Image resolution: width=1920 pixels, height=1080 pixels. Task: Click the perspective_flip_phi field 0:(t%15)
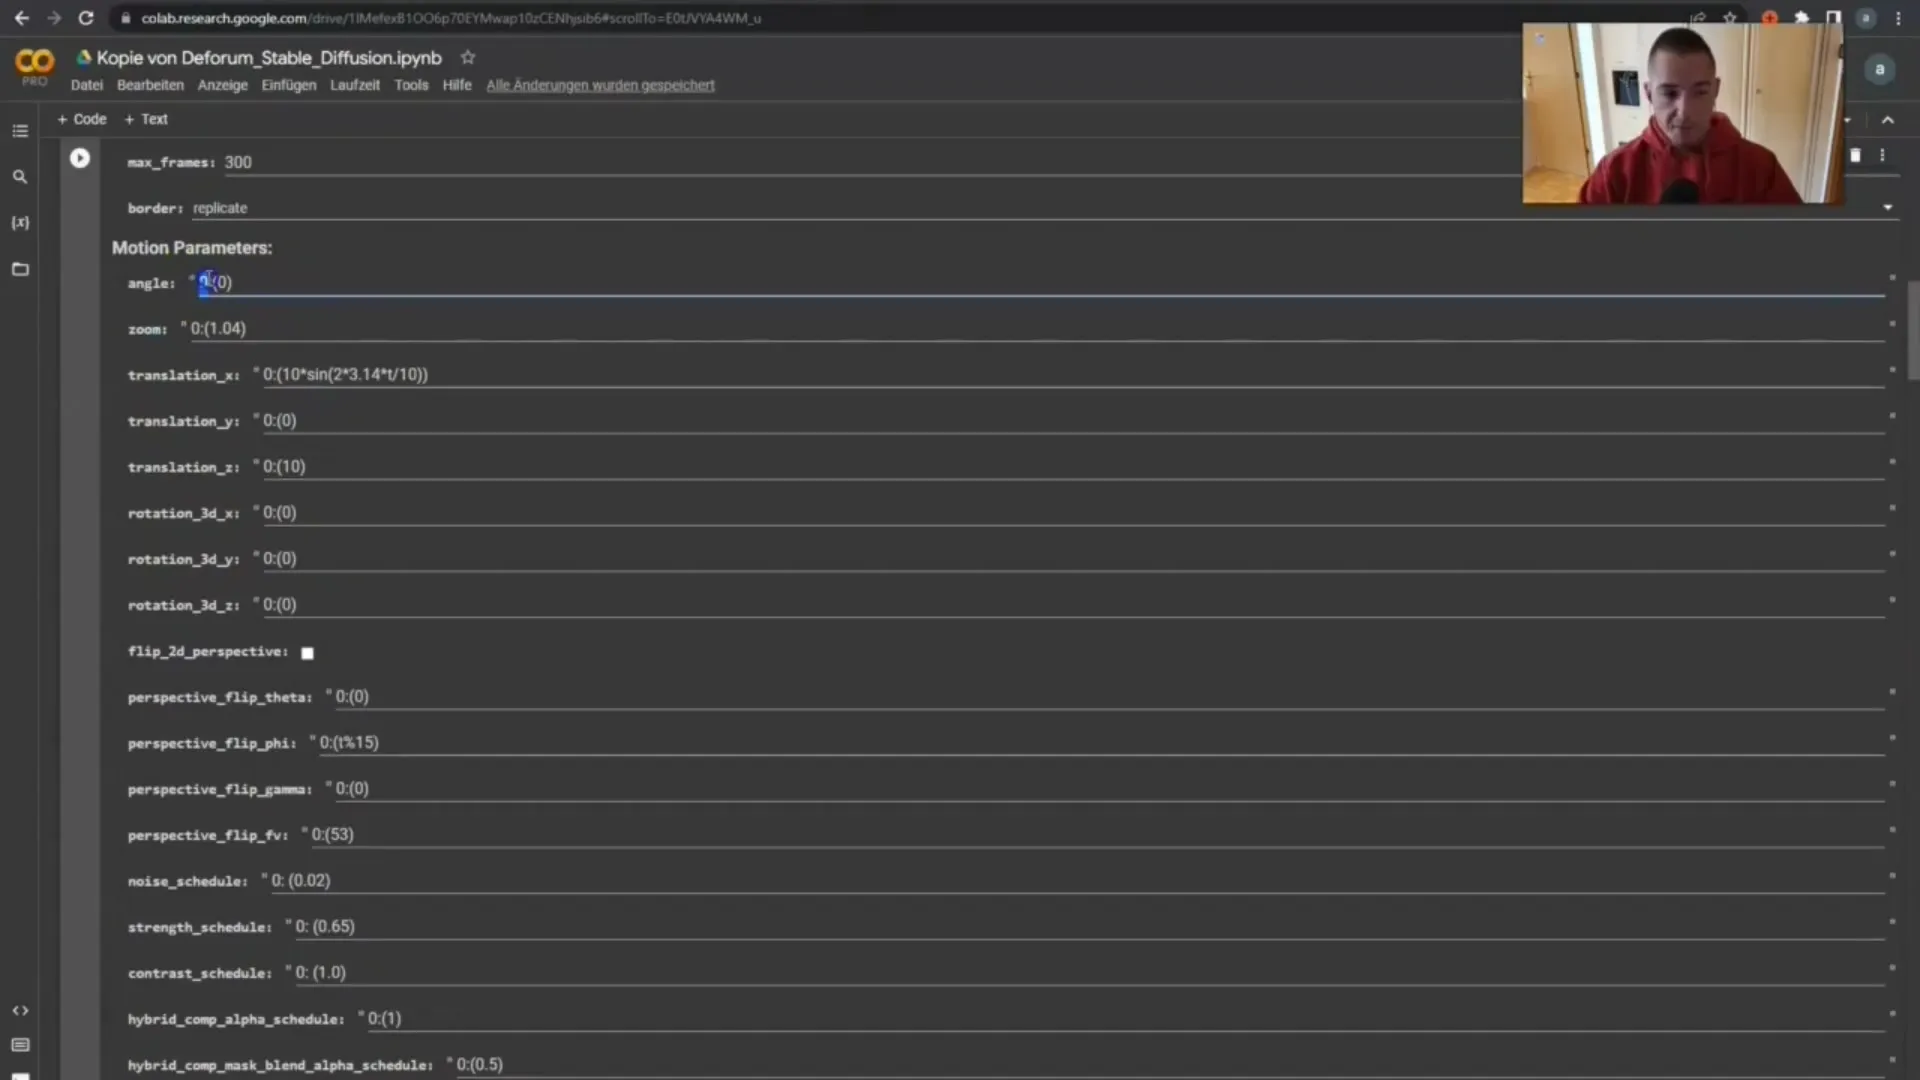pos(1100,743)
